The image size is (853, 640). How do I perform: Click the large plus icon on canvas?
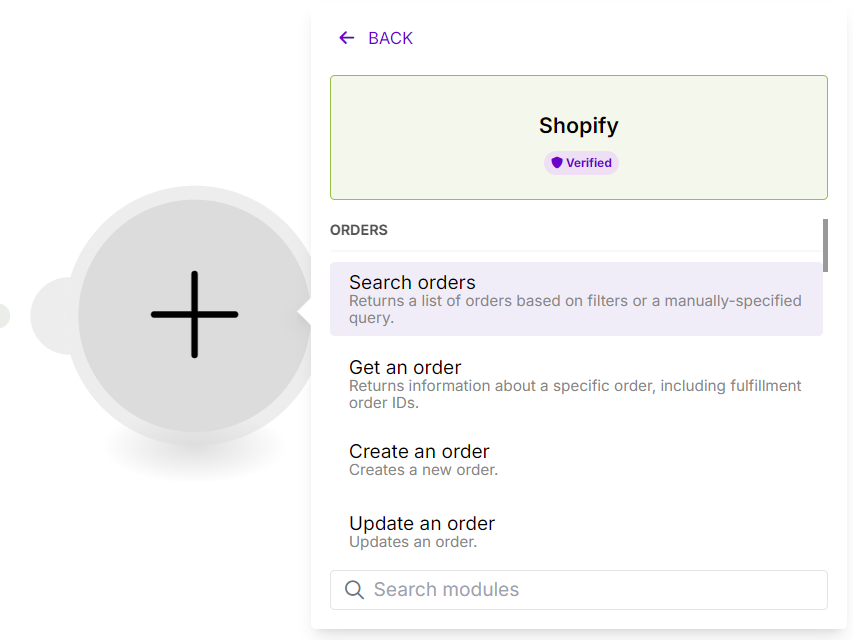click(x=195, y=314)
